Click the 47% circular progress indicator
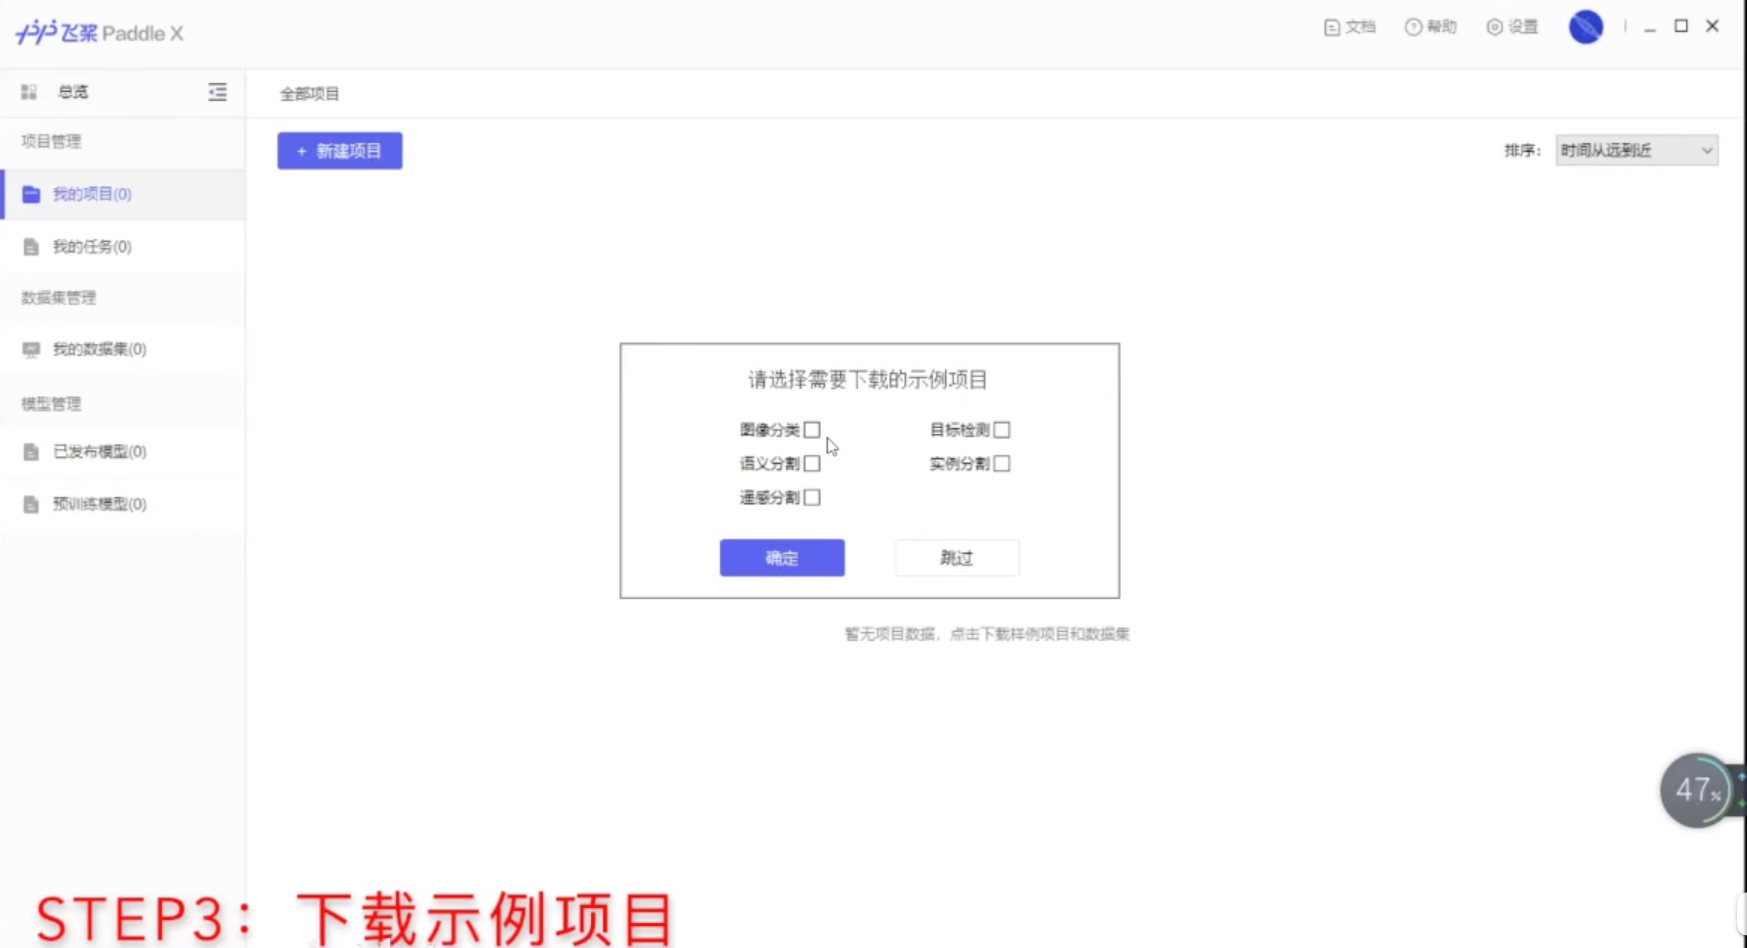 coord(1696,790)
